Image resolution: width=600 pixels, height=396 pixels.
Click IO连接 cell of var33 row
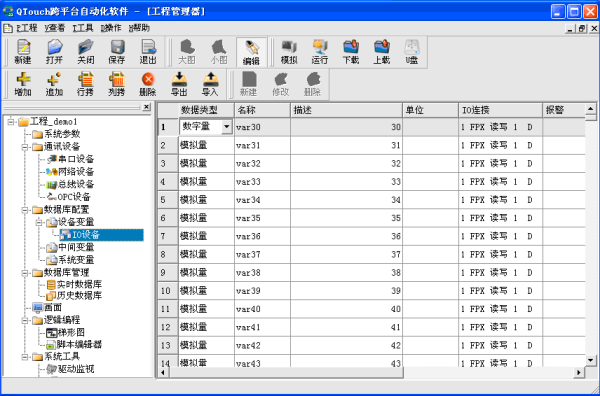[x=500, y=182]
